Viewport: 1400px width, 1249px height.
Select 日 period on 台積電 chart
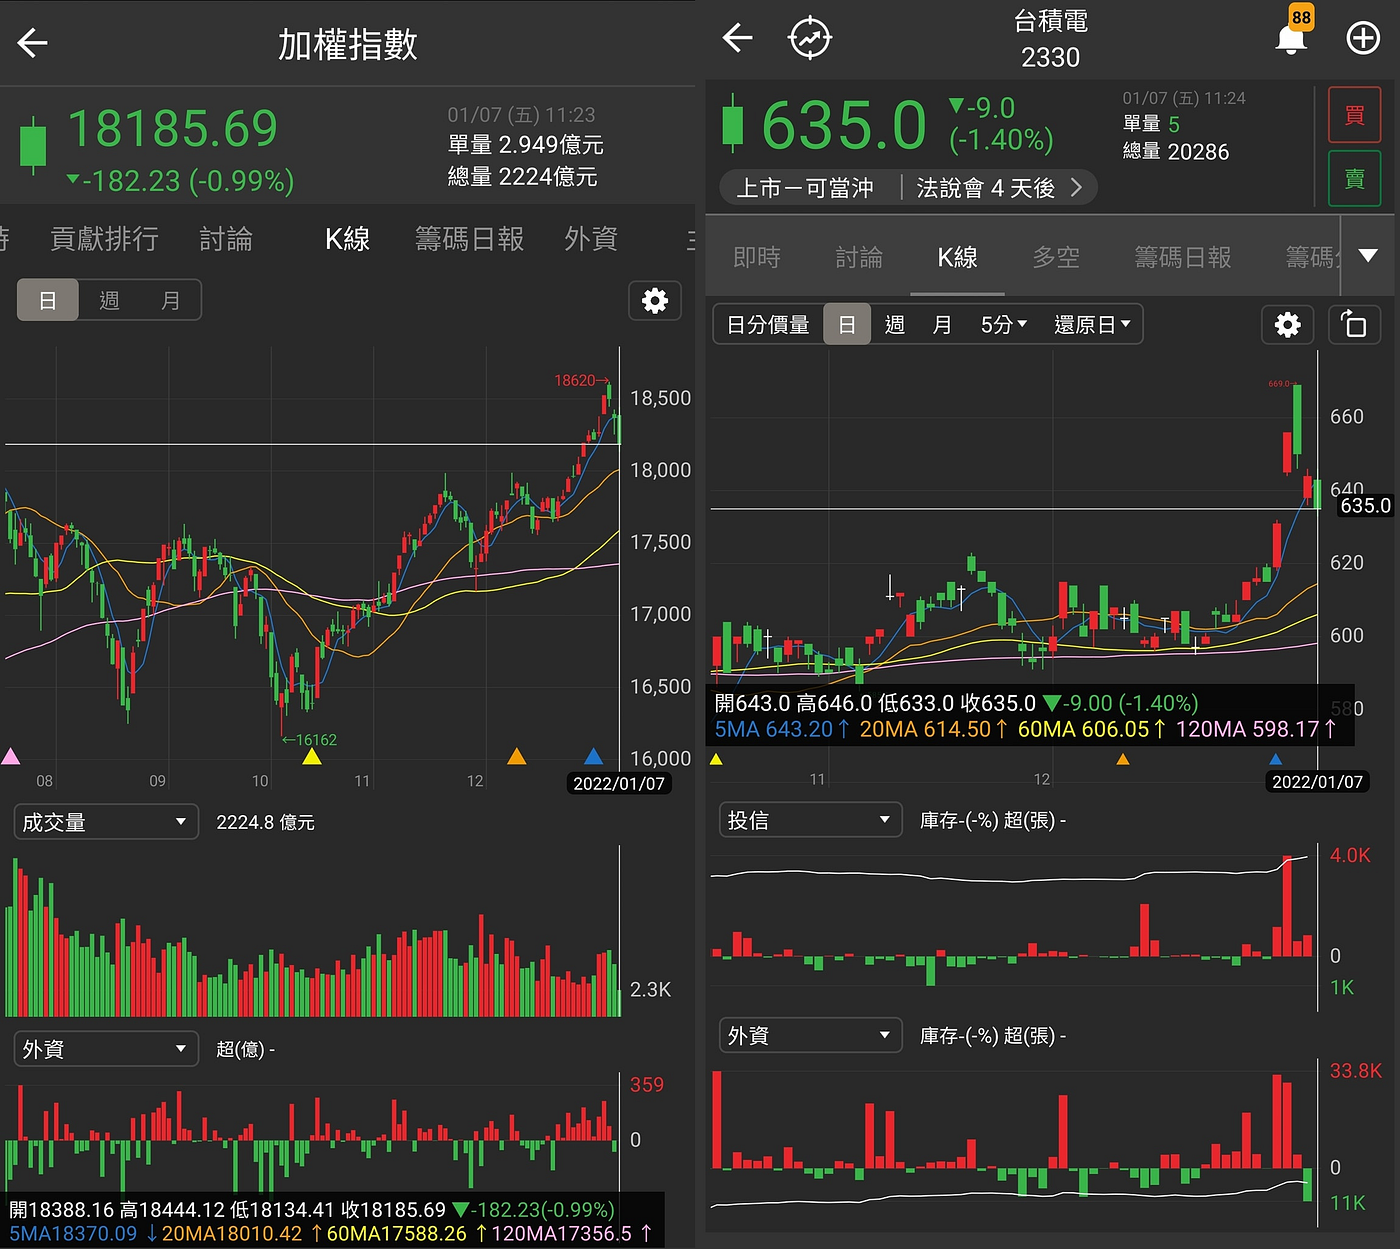[846, 324]
